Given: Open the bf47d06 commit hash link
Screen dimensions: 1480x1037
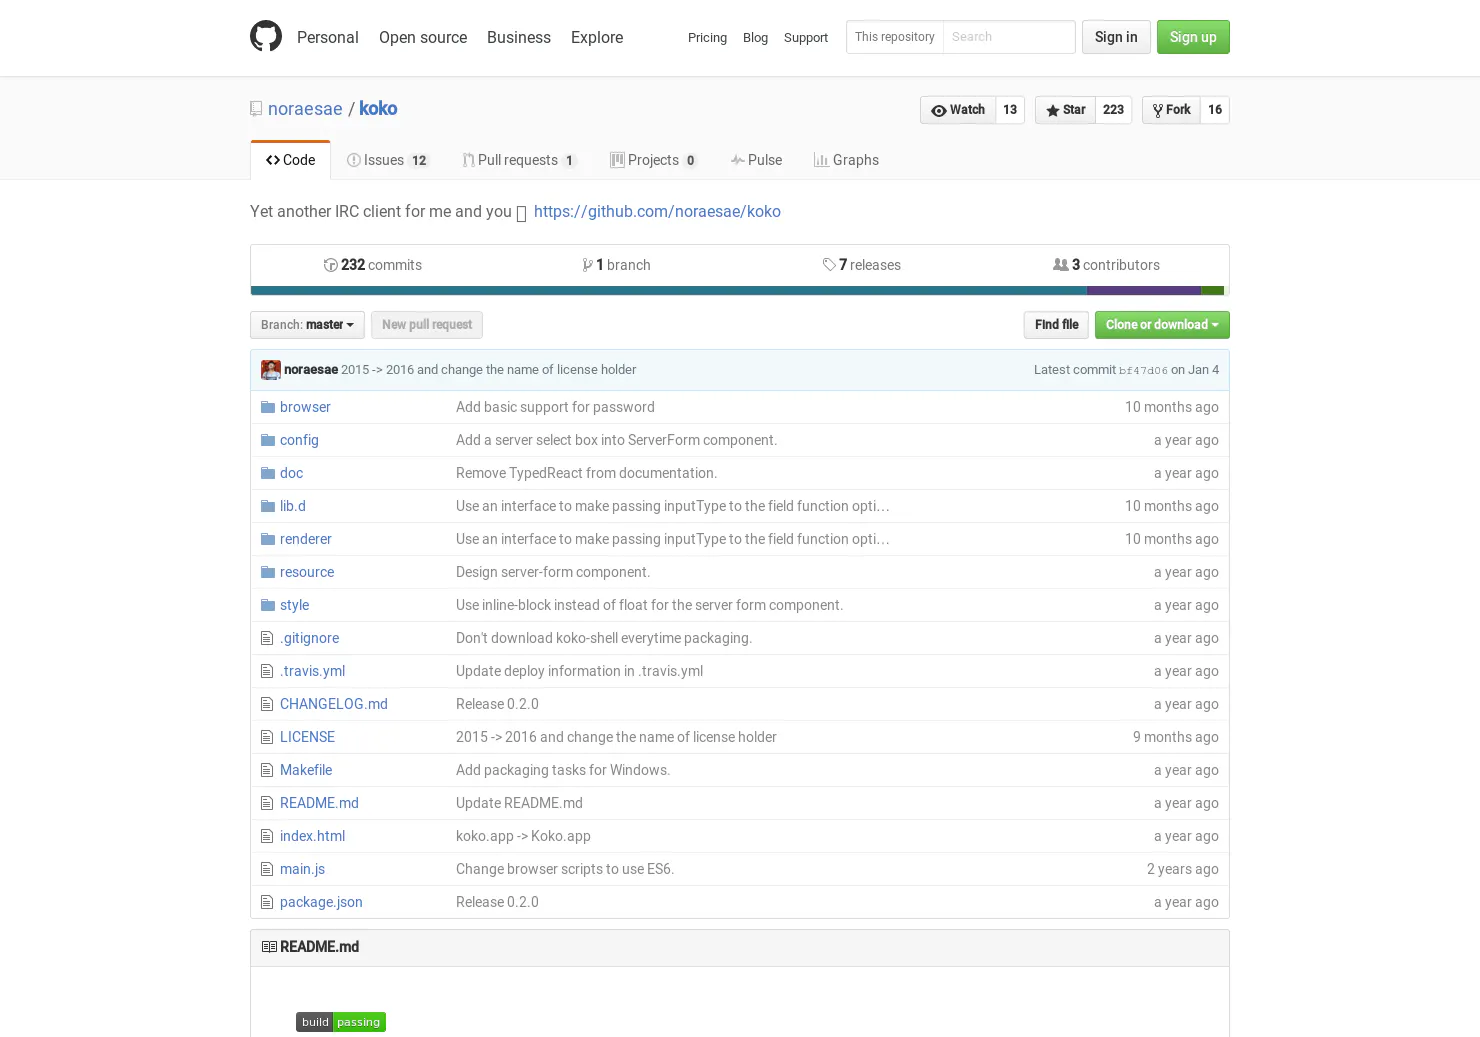Looking at the screenshot, I should [x=1143, y=371].
